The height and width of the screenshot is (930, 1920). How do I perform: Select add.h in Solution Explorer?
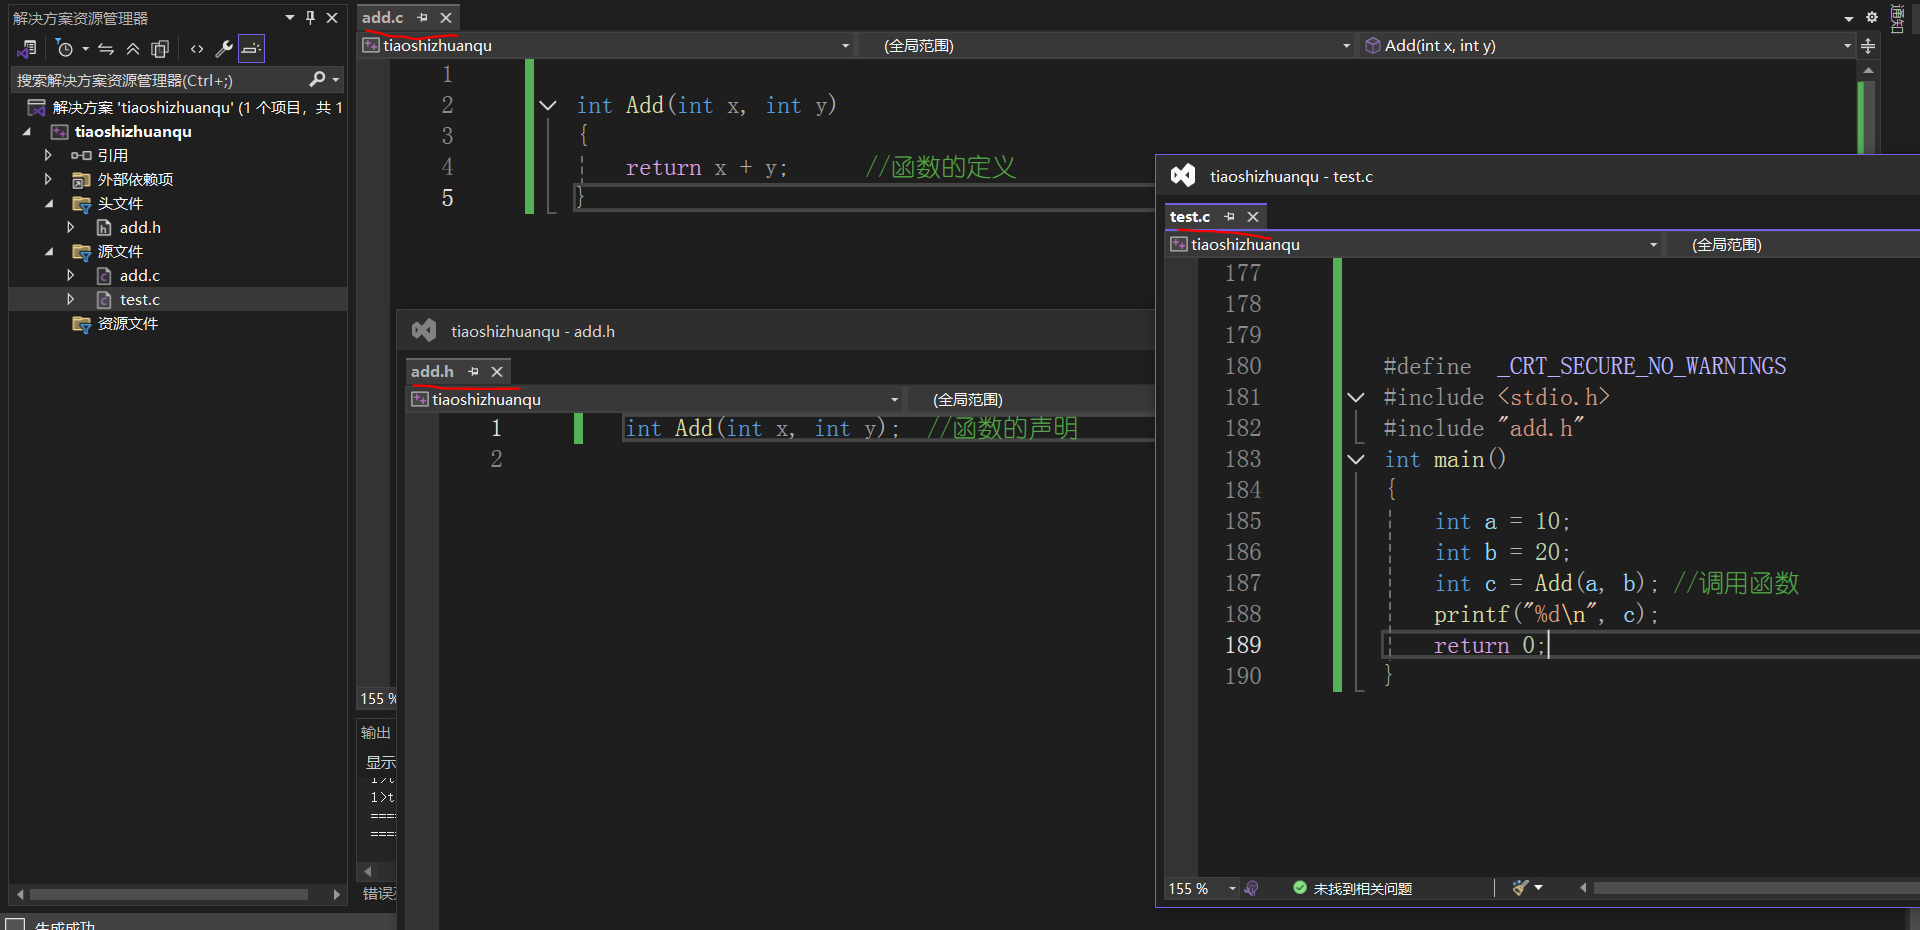click(140, 227)
